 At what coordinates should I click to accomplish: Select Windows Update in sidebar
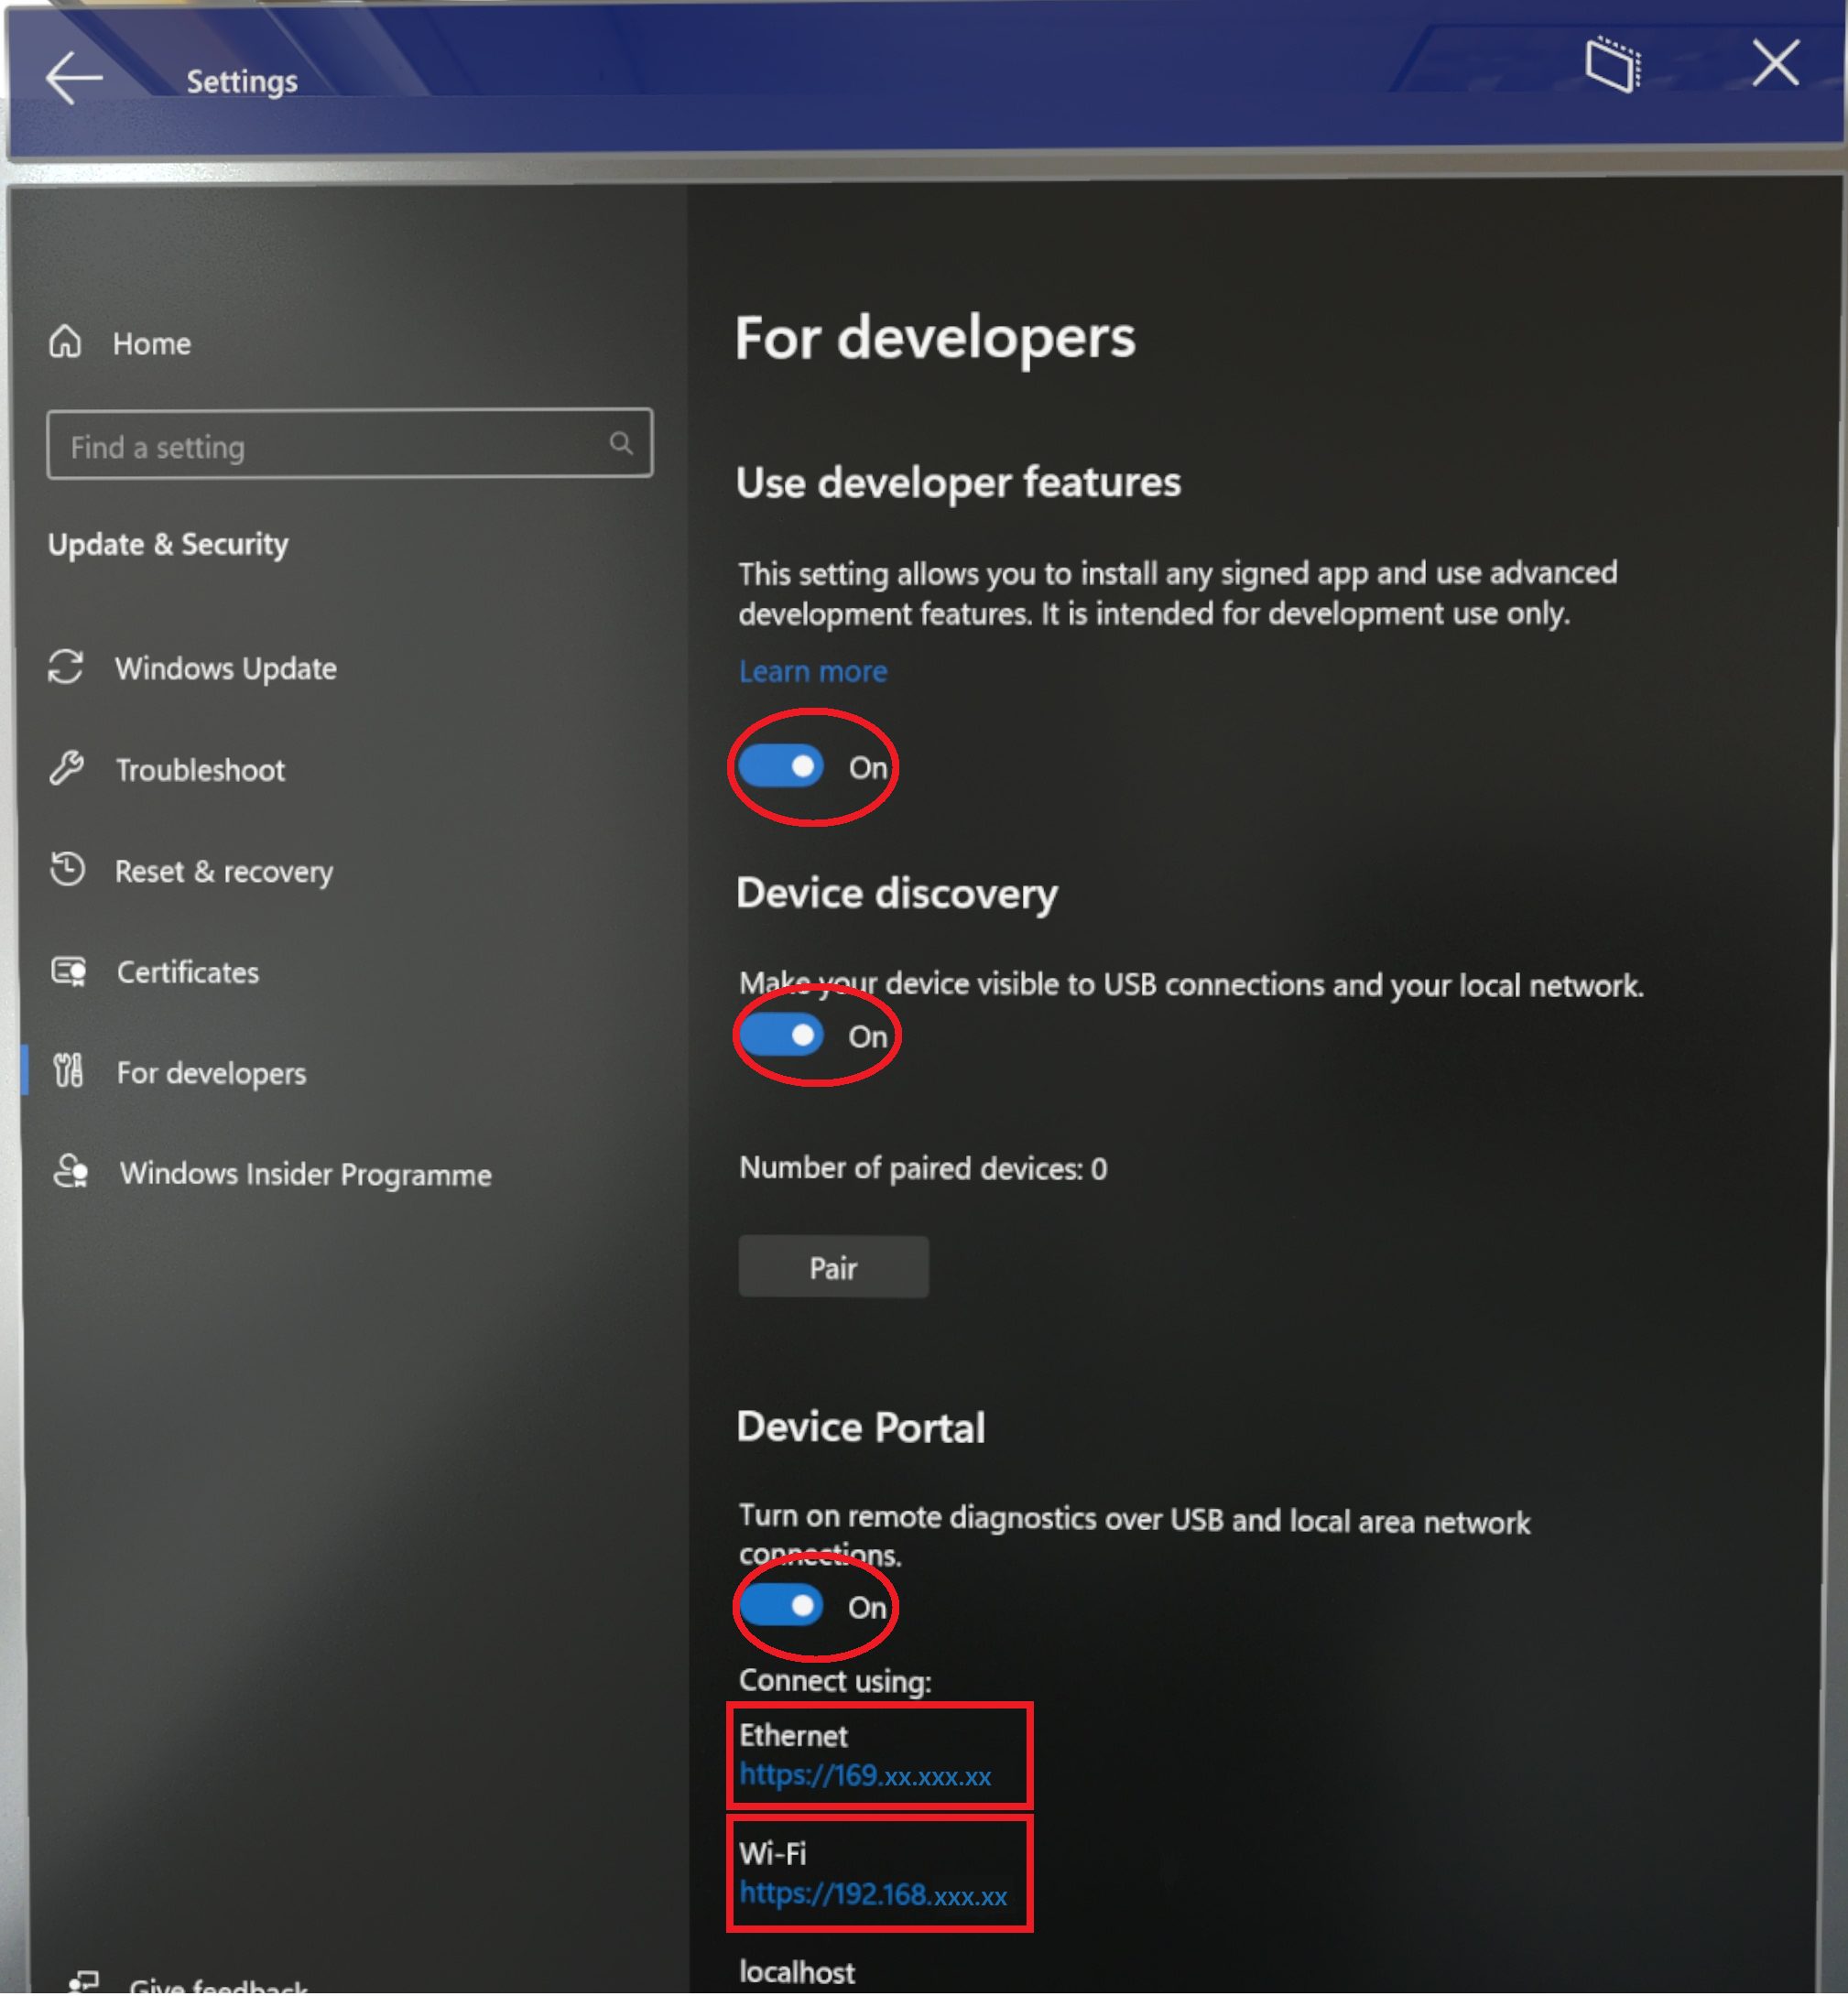[225, 668]
